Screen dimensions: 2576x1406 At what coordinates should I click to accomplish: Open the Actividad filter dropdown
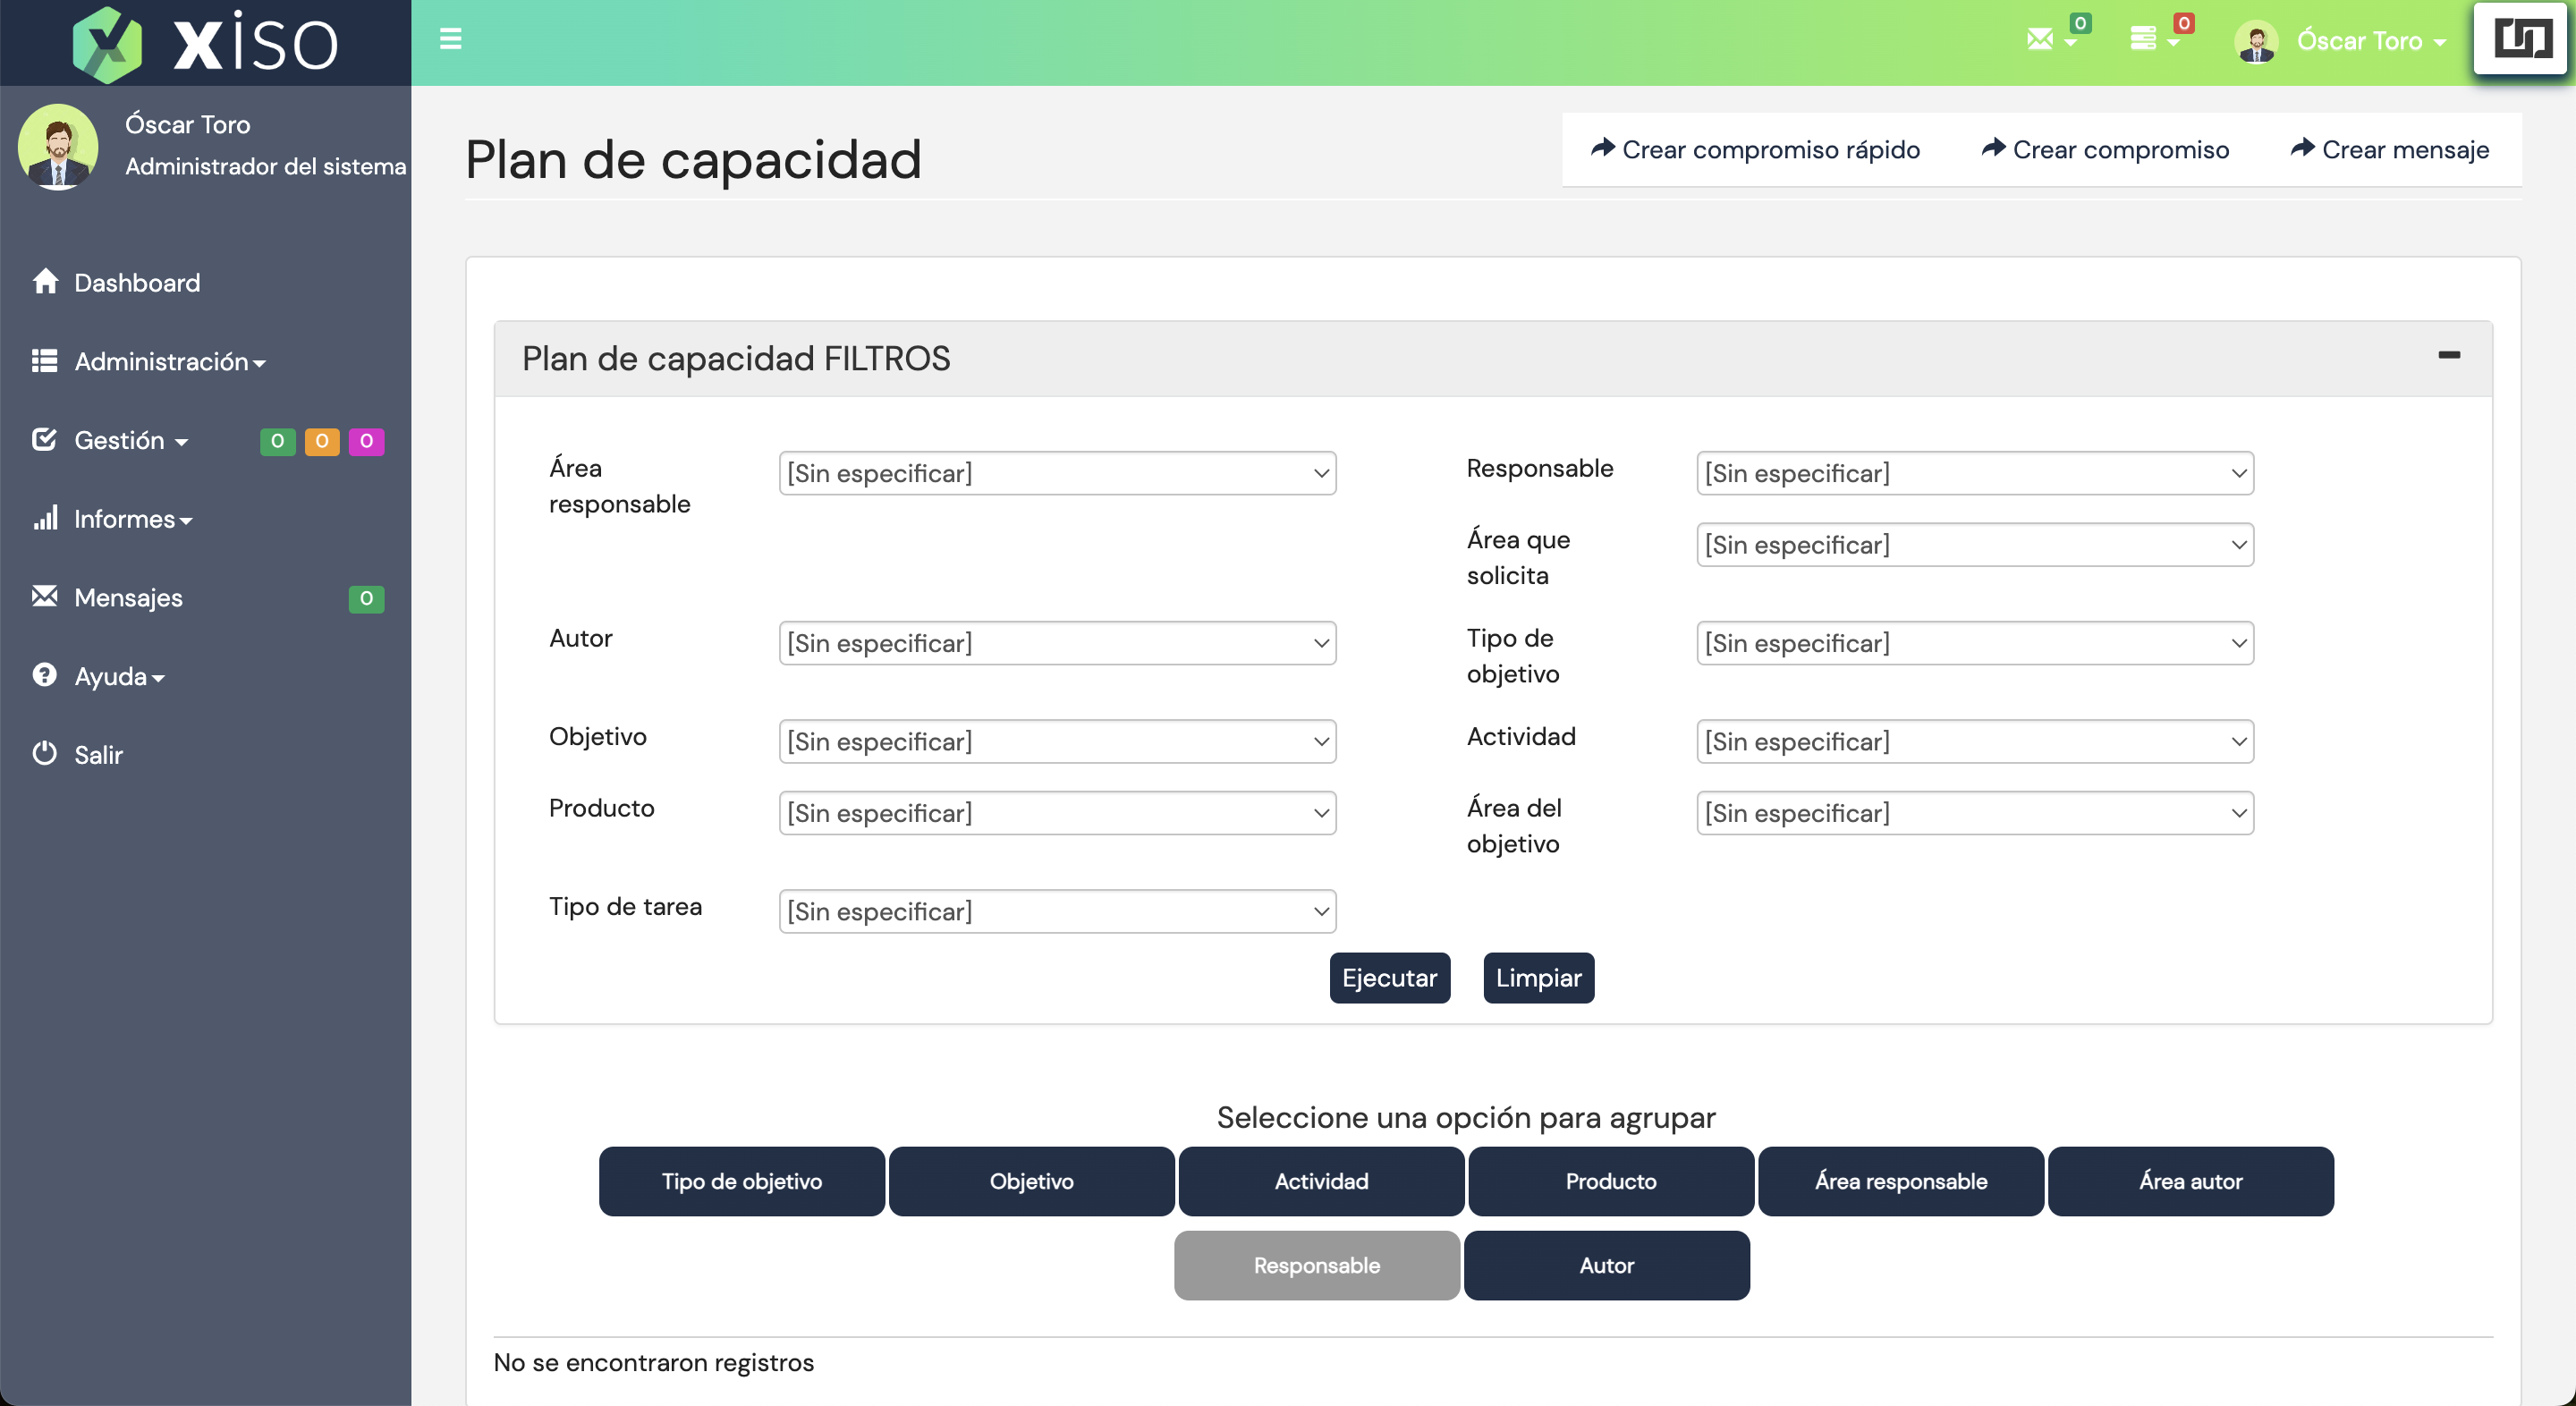[x=1974, y=741]
